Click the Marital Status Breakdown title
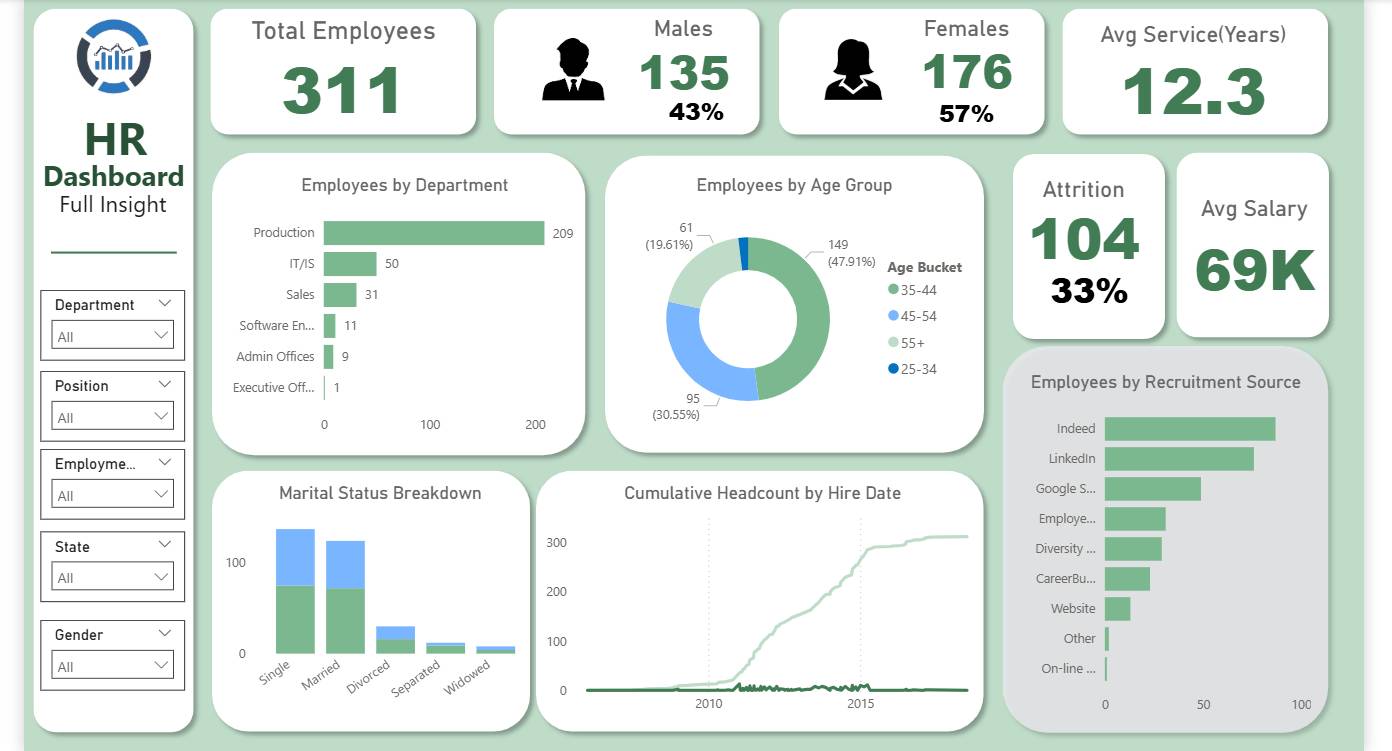Image resolution: width=1392 pixels, height=751 pixels. pyautogui.click(x=380, y=493)
